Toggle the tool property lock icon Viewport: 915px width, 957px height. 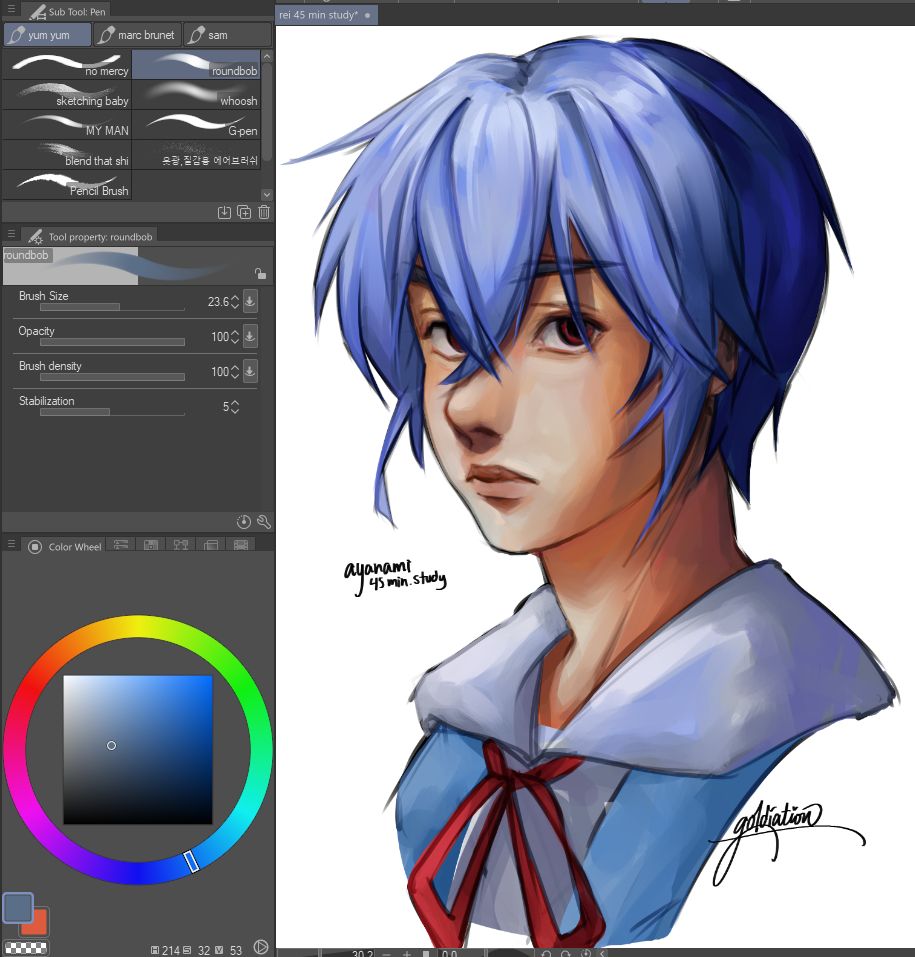[261, 273]
